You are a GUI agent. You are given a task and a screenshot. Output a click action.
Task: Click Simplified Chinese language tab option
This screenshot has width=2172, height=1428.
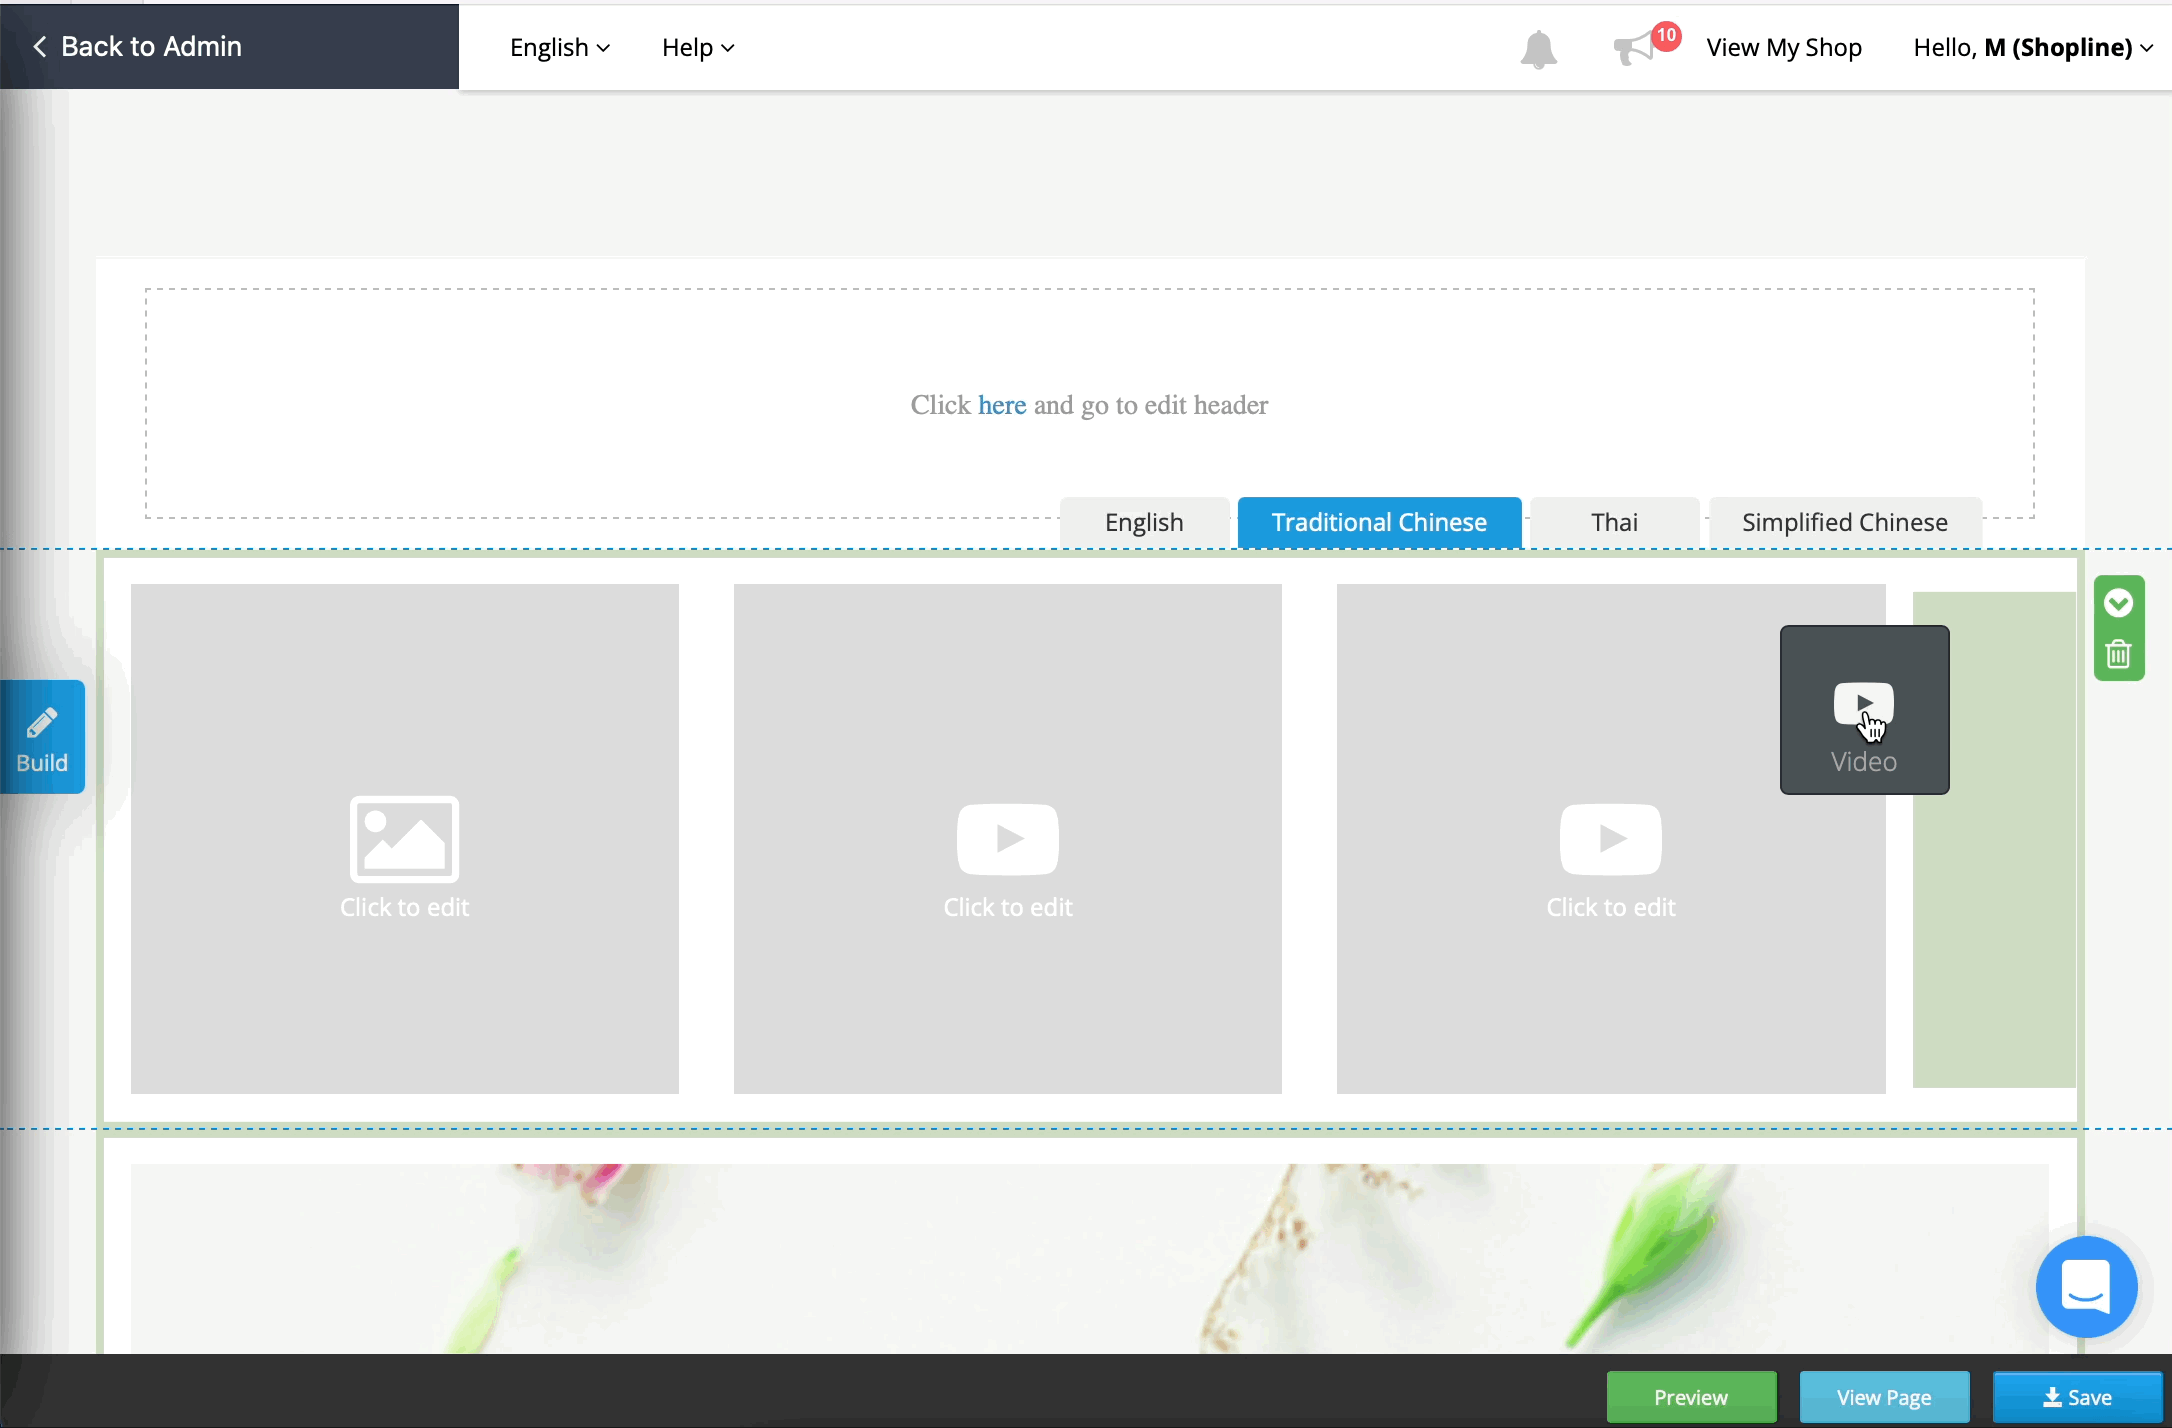1844,520
